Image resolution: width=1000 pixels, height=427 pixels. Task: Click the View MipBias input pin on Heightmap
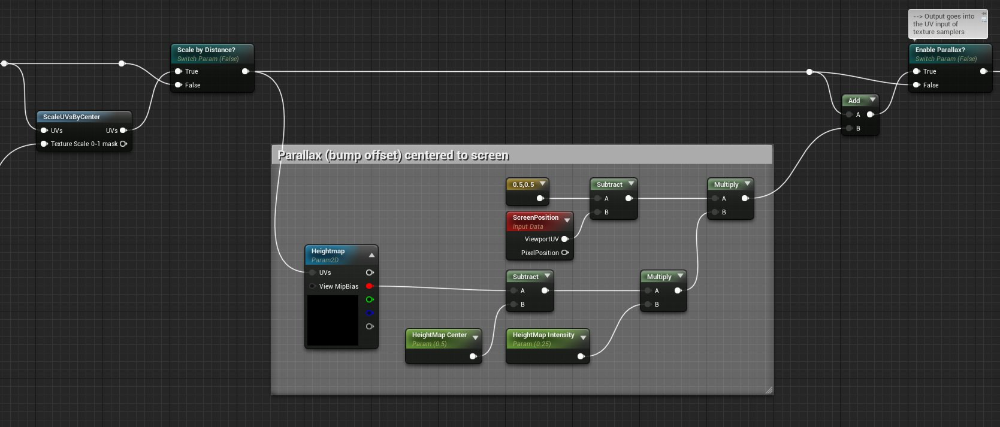coord(312,286)
